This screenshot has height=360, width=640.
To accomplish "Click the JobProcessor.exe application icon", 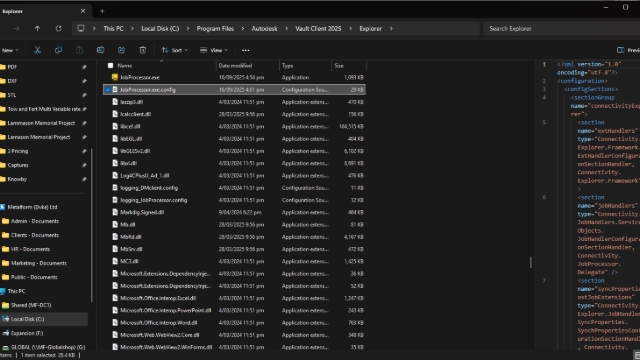I will [x=115, y=77].
